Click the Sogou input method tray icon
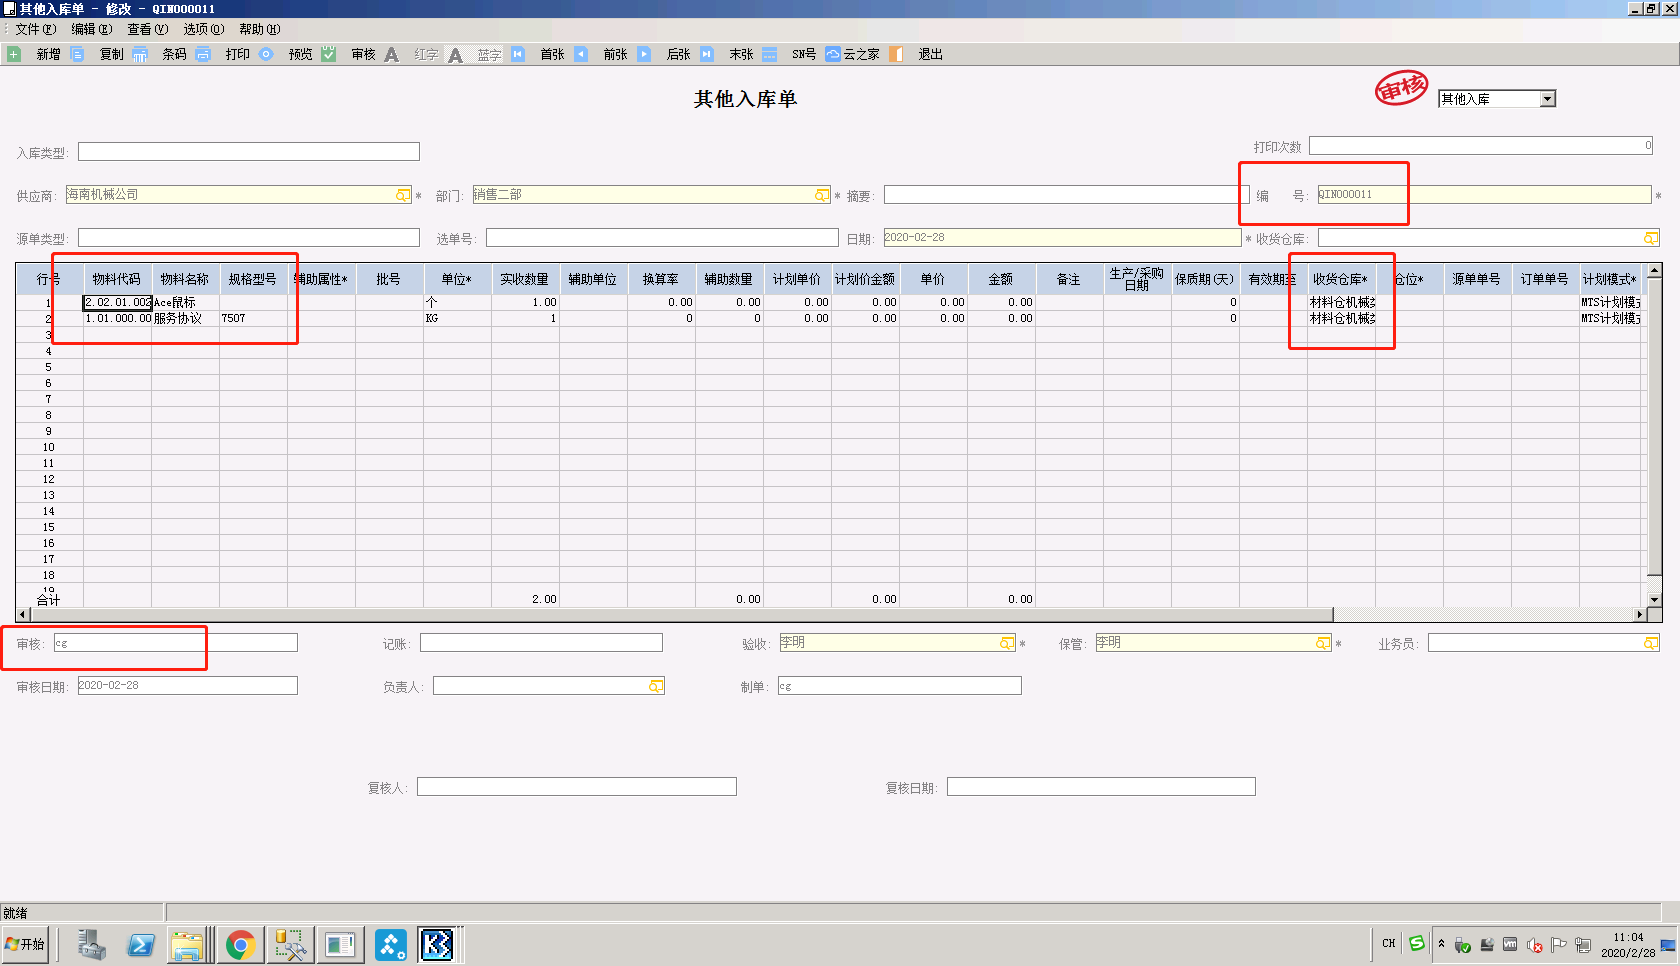1680x966 pixels. pyautogui.click(x=1417, y=943)
